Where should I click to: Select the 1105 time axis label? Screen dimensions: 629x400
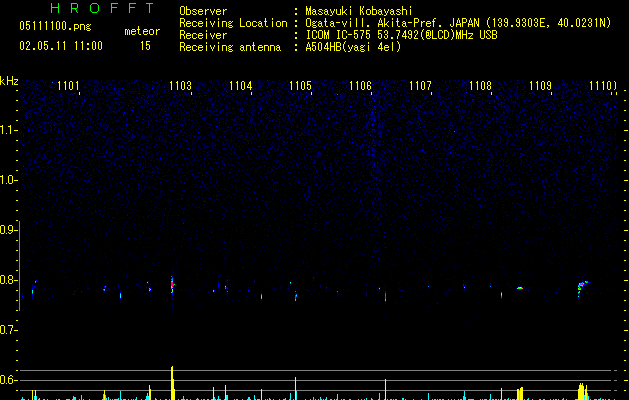point(300,86)
